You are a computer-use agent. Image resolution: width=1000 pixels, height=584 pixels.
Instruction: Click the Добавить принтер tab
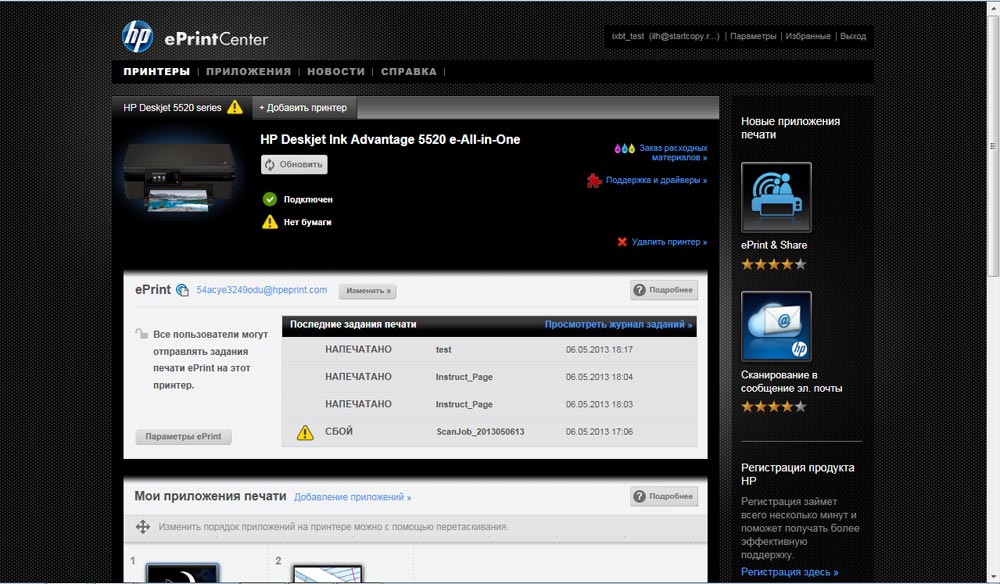[304, 108]
